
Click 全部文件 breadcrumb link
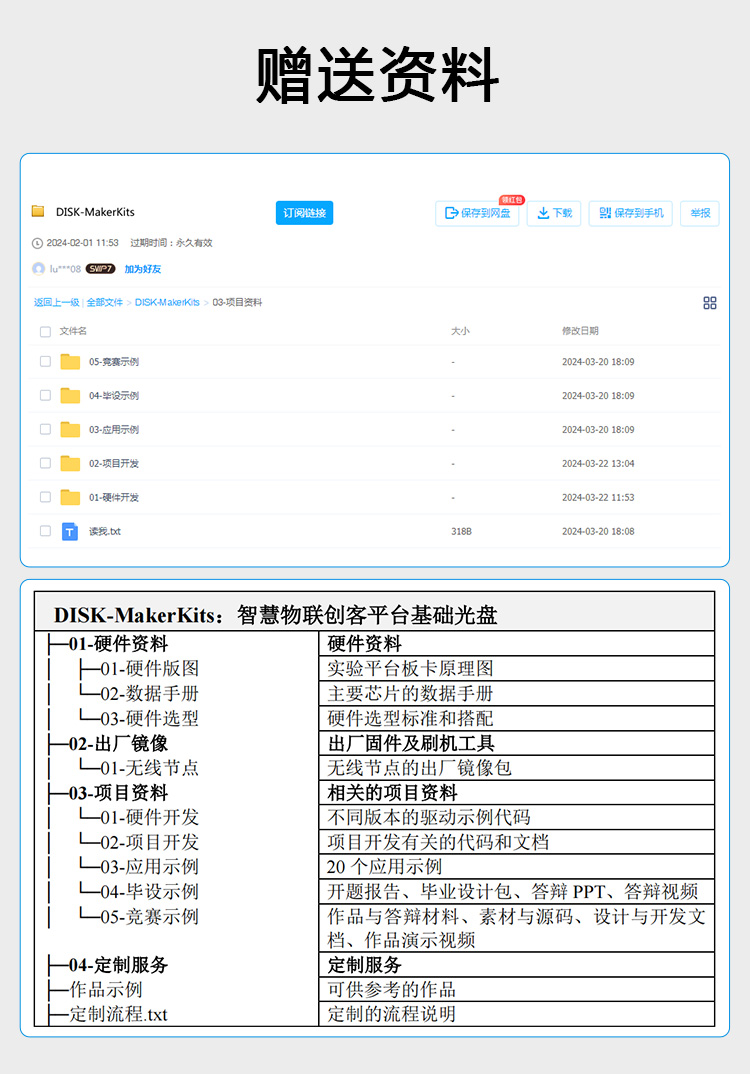pos(105,302)
